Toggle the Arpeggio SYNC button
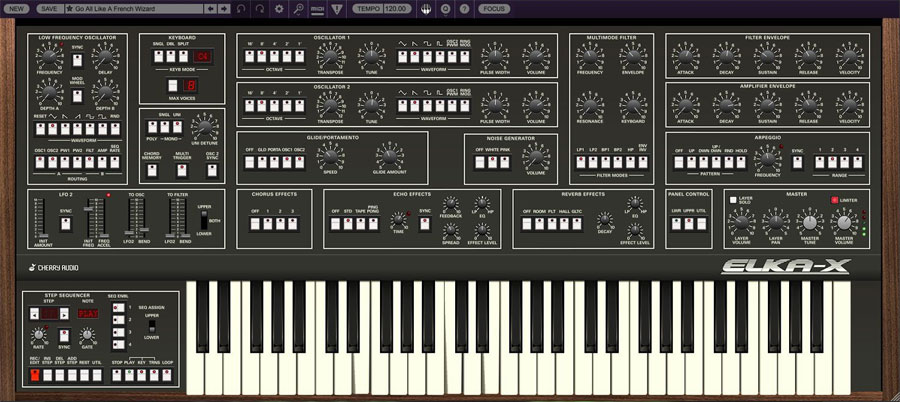This screenshot has width=900, height=402. (797, 162)
